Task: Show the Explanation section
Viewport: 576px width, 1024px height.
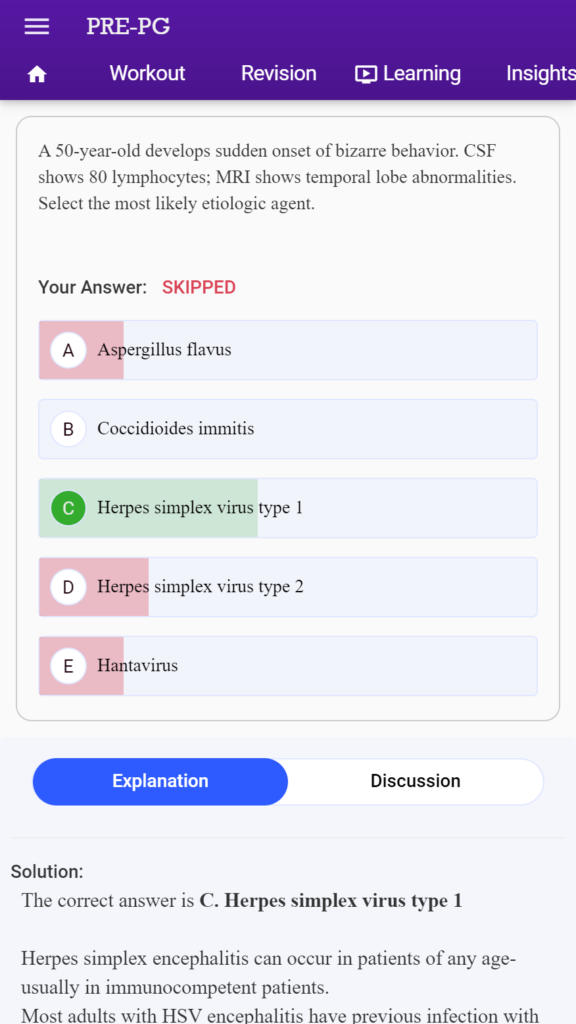Action: [x=160, y=781]
